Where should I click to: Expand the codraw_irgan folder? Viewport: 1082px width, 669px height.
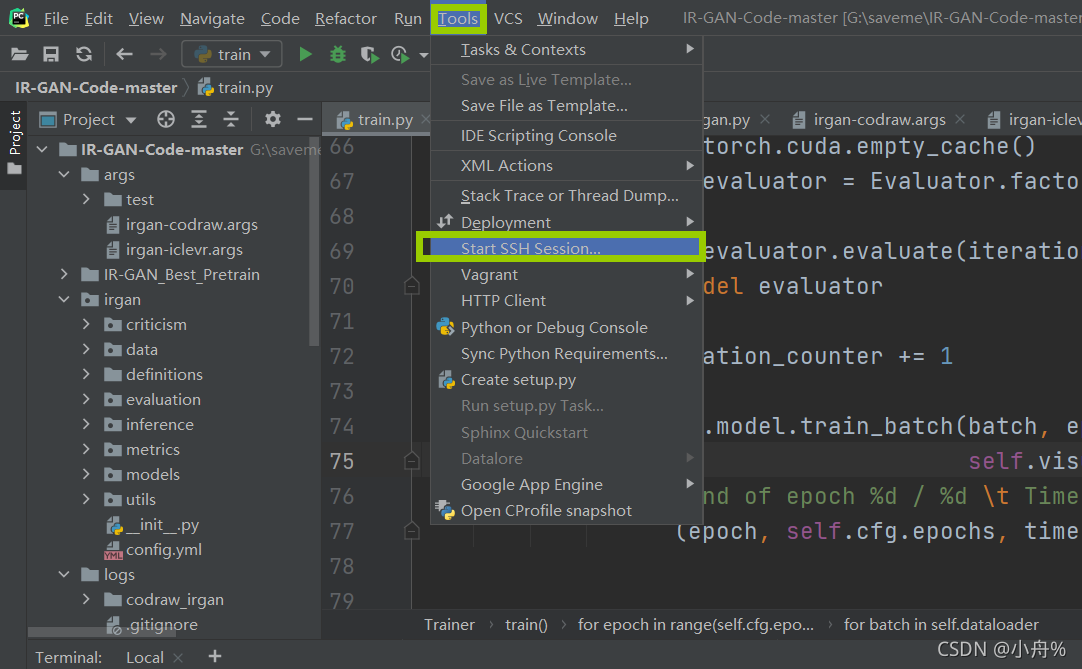[x=86, y=599]
